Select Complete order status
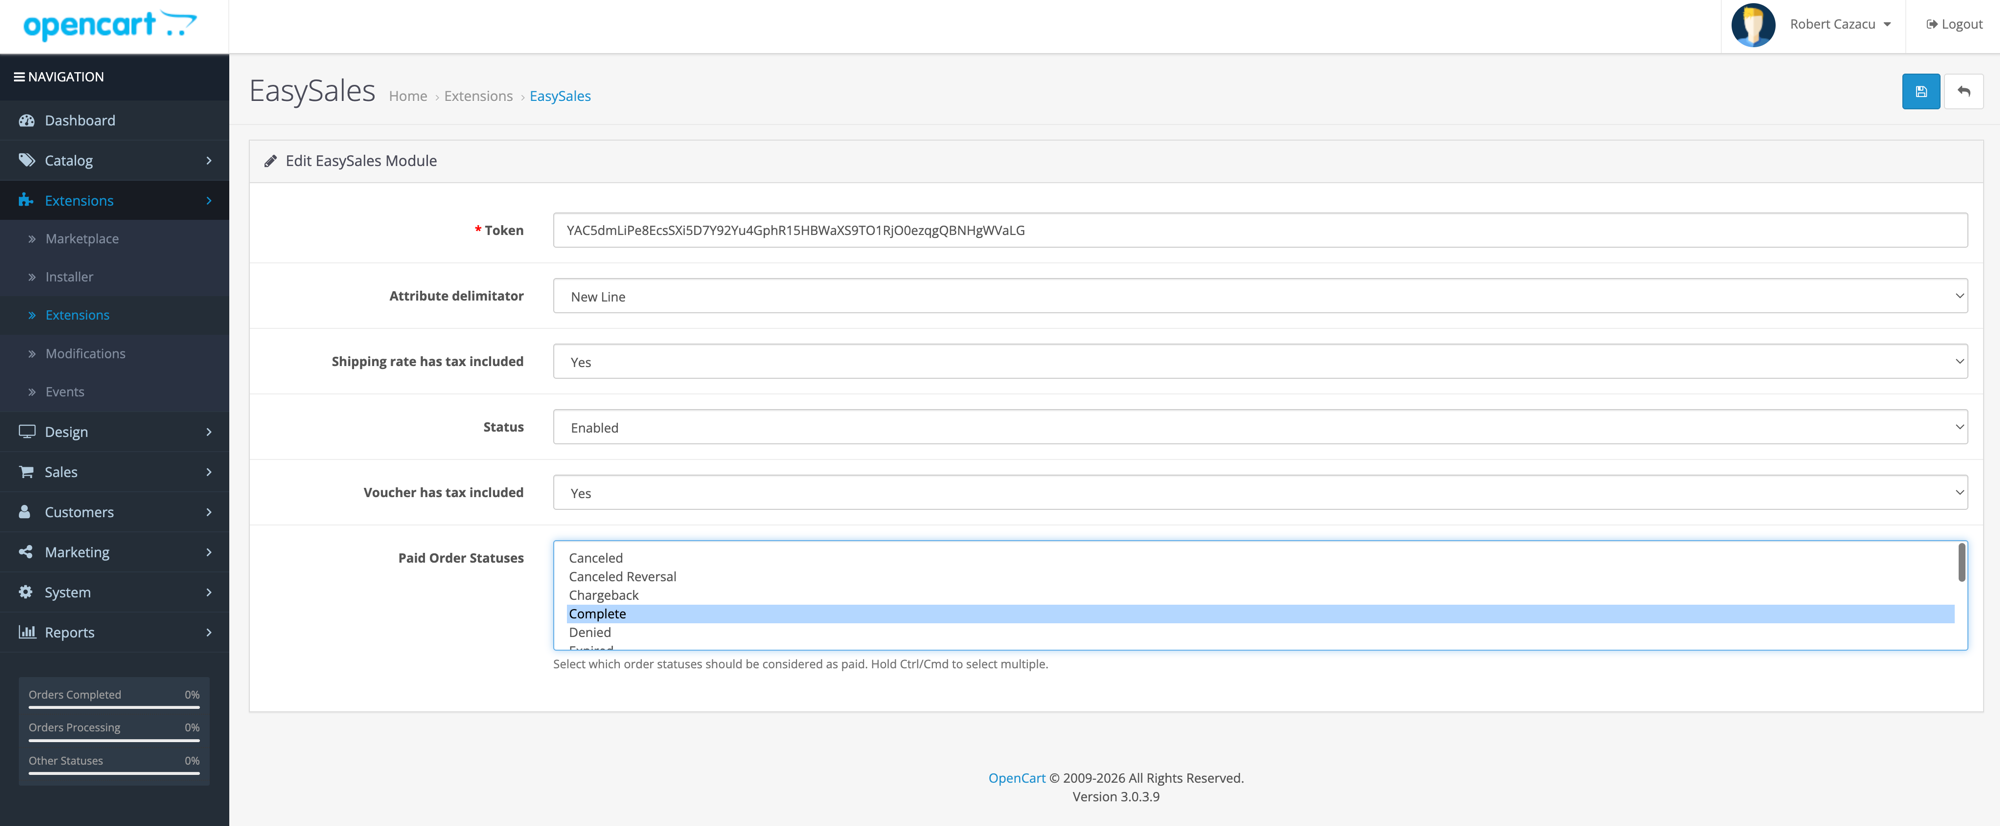Screen dimensions: 2000x826 coord(1260,614)
